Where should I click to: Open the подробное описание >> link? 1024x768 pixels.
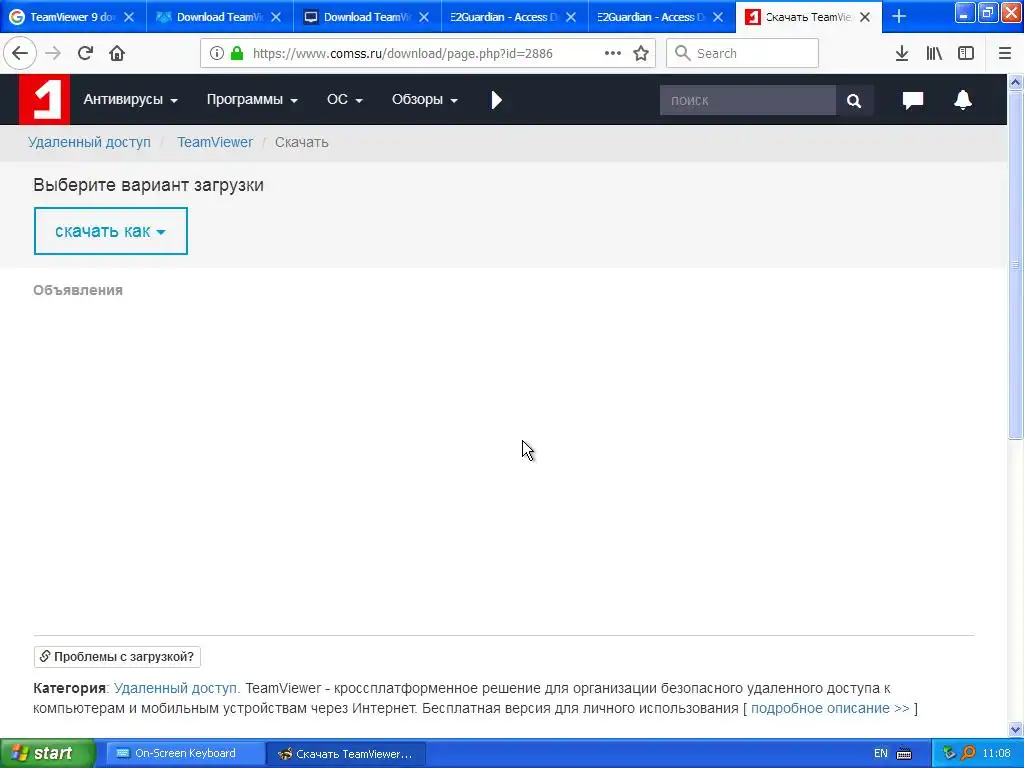830,709
